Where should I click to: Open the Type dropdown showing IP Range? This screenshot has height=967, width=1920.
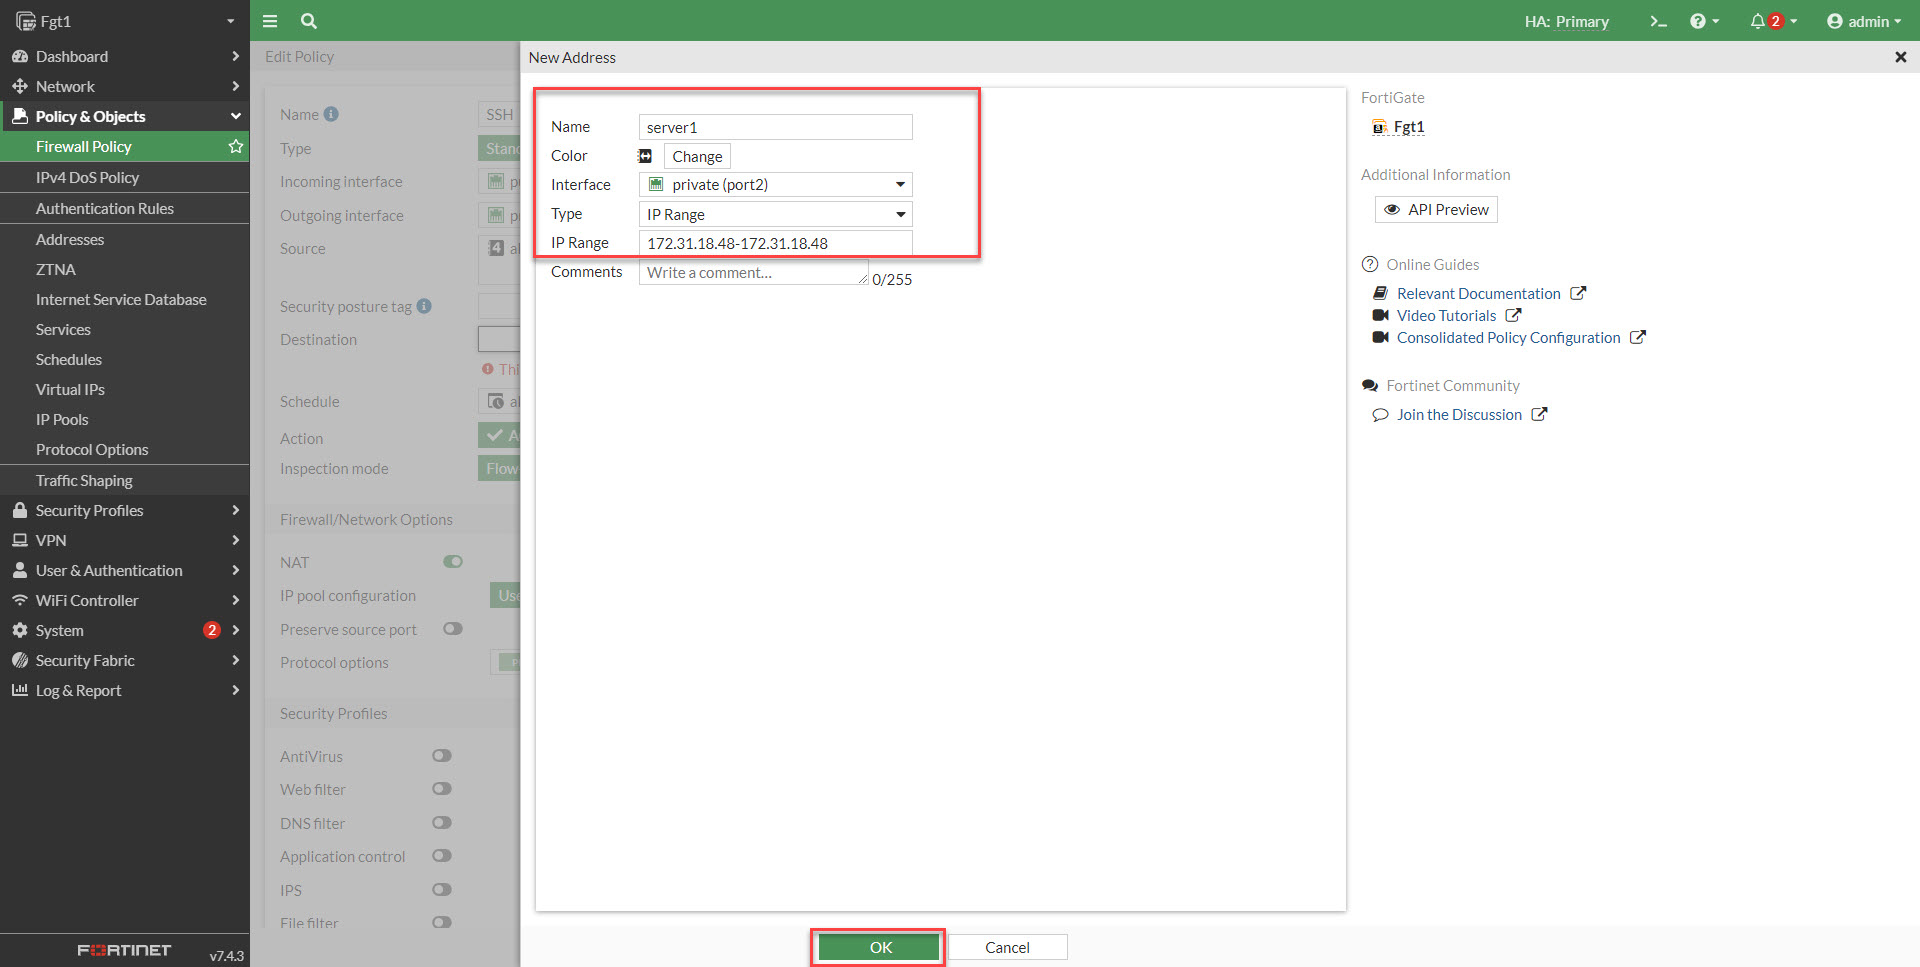775,214
